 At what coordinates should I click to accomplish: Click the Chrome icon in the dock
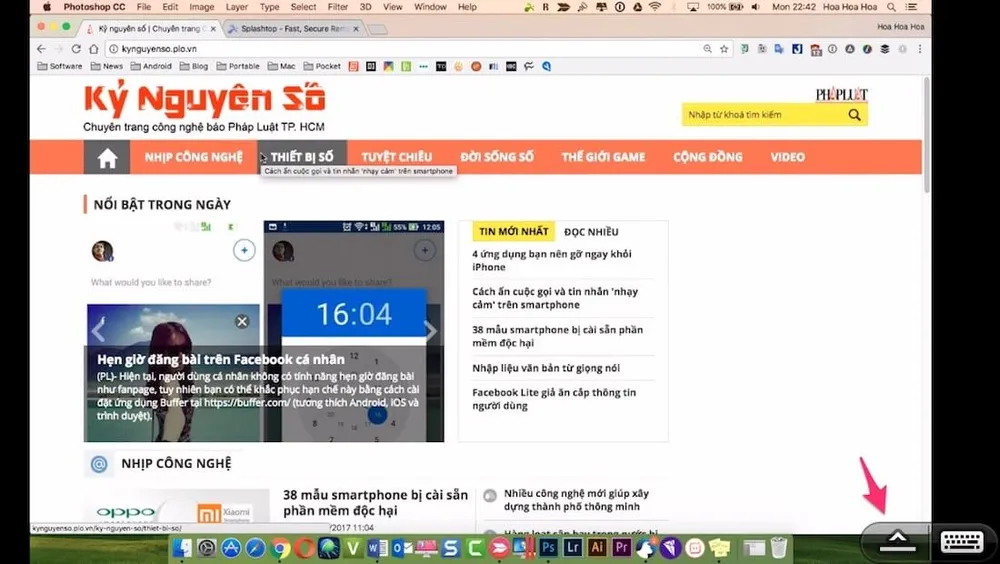[x=281, y=548]
